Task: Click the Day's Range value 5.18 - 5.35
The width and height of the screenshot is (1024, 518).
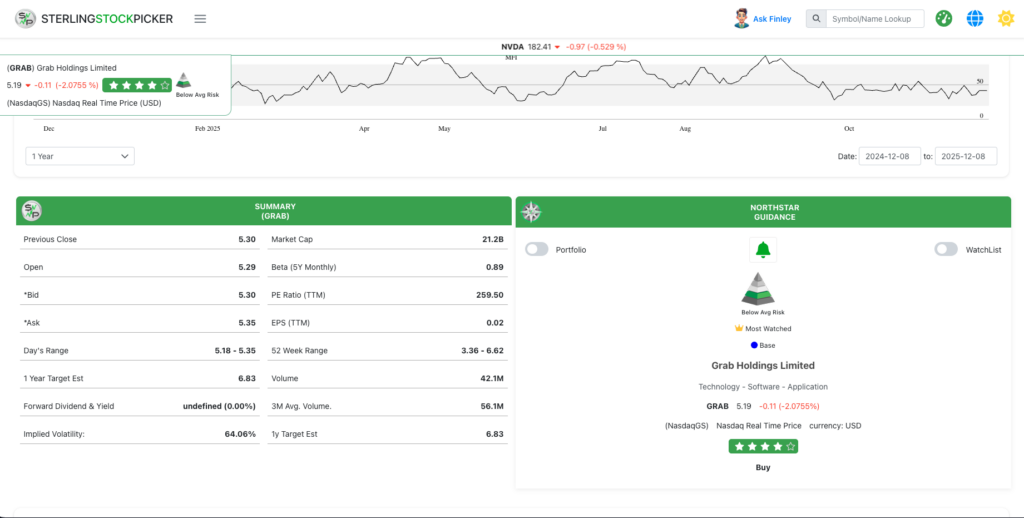Action: [x=235, y=351]
